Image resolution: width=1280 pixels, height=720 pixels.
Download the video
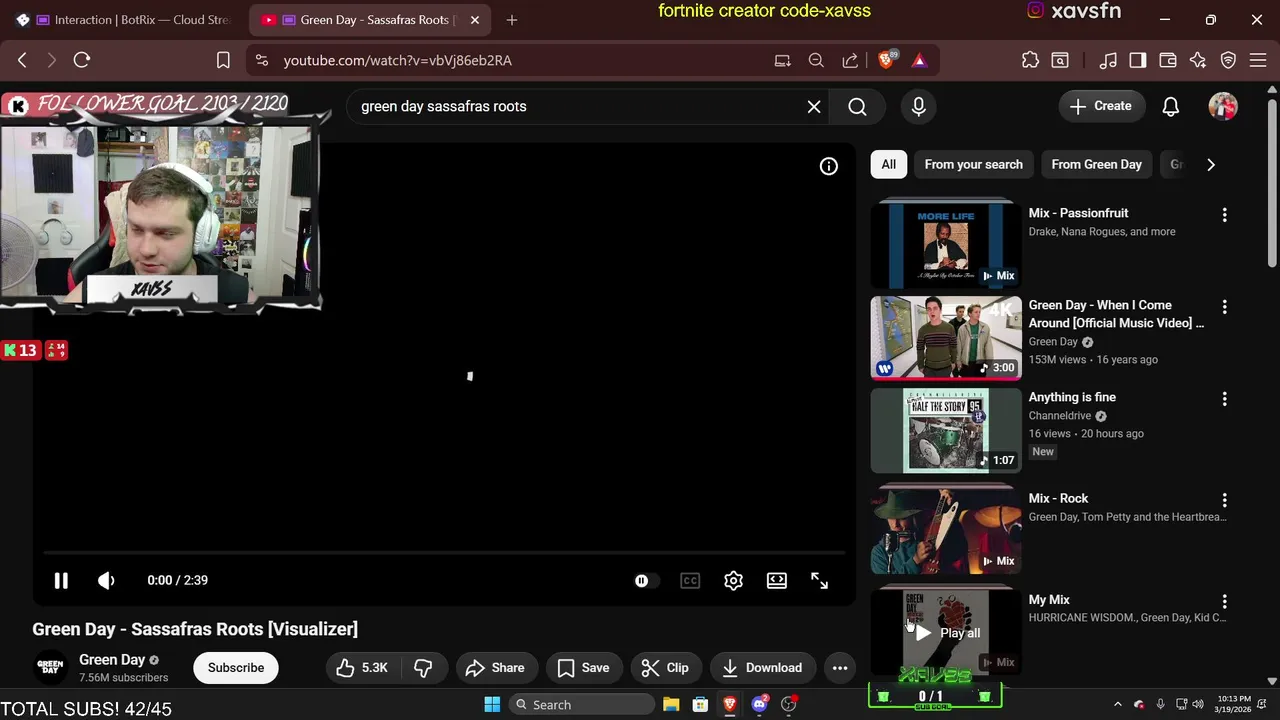coord(762,668)
